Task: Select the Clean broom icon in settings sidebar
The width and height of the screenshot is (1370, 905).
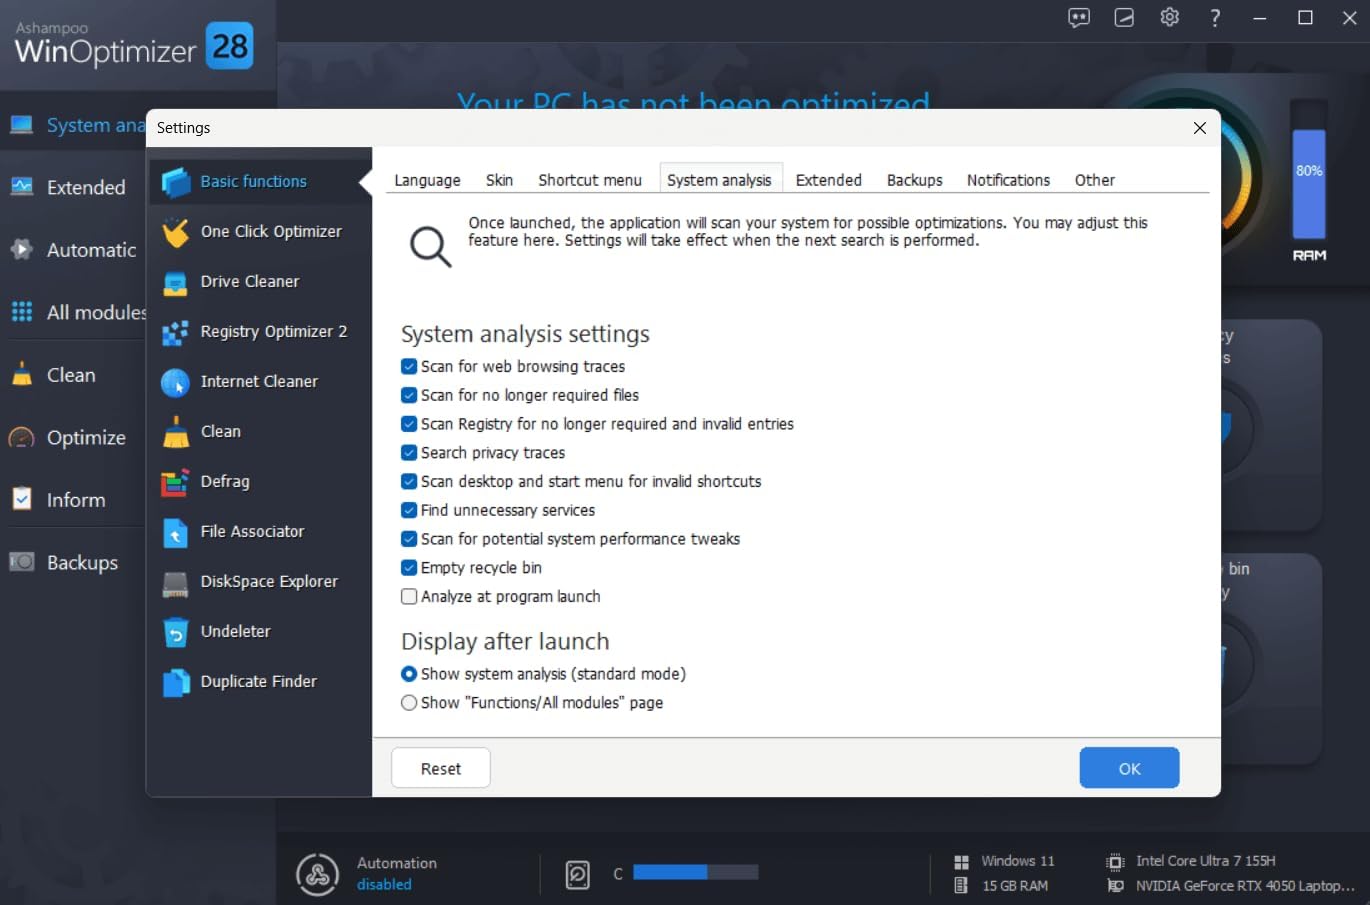Action: click(175, 431)
